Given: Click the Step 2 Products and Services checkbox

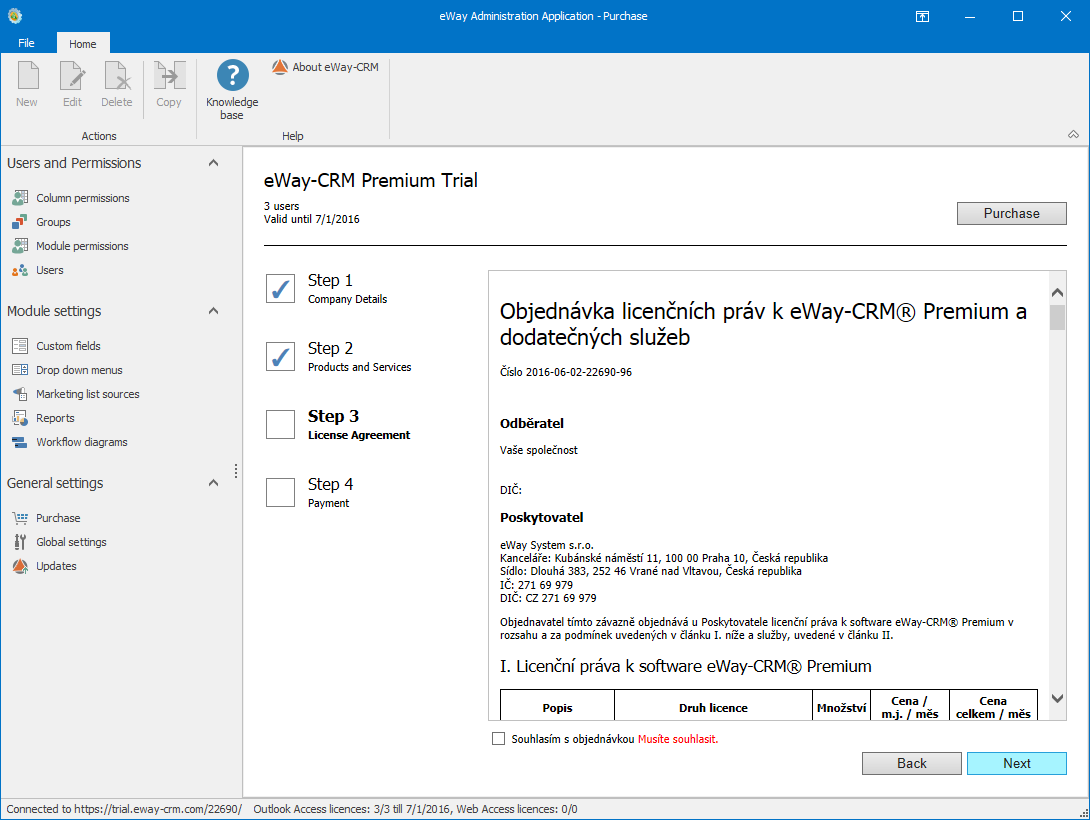Looking at the screenshot, I should click(281, 356).
